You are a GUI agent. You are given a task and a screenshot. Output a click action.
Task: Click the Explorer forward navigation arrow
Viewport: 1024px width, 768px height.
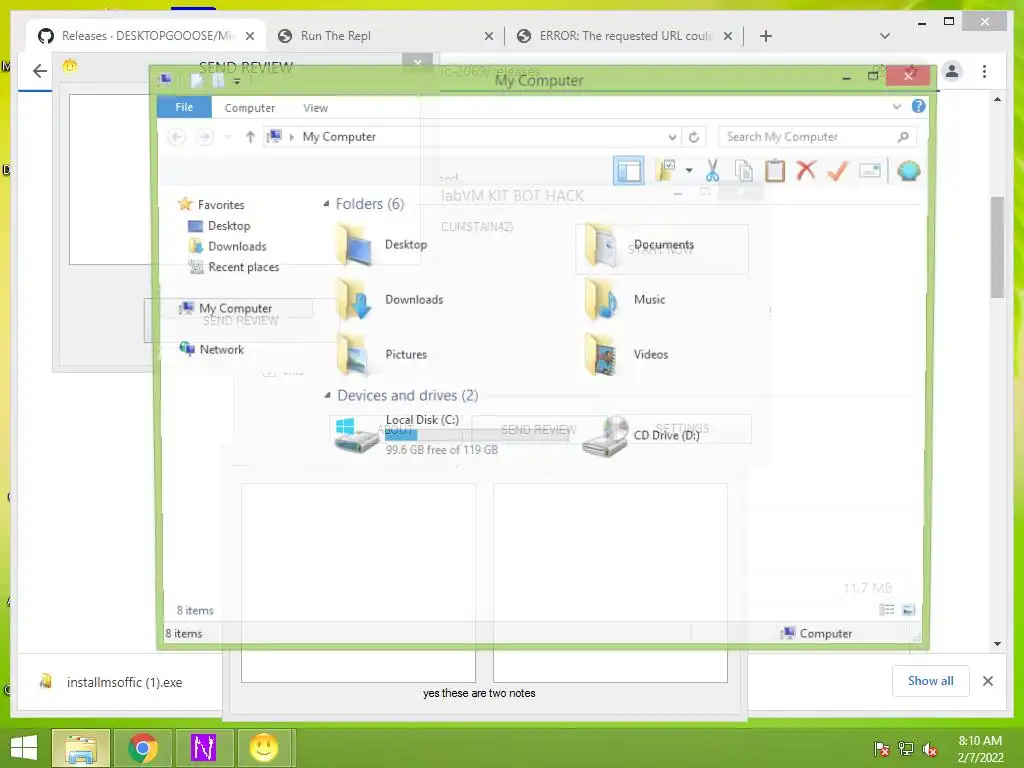coord(204,136)
